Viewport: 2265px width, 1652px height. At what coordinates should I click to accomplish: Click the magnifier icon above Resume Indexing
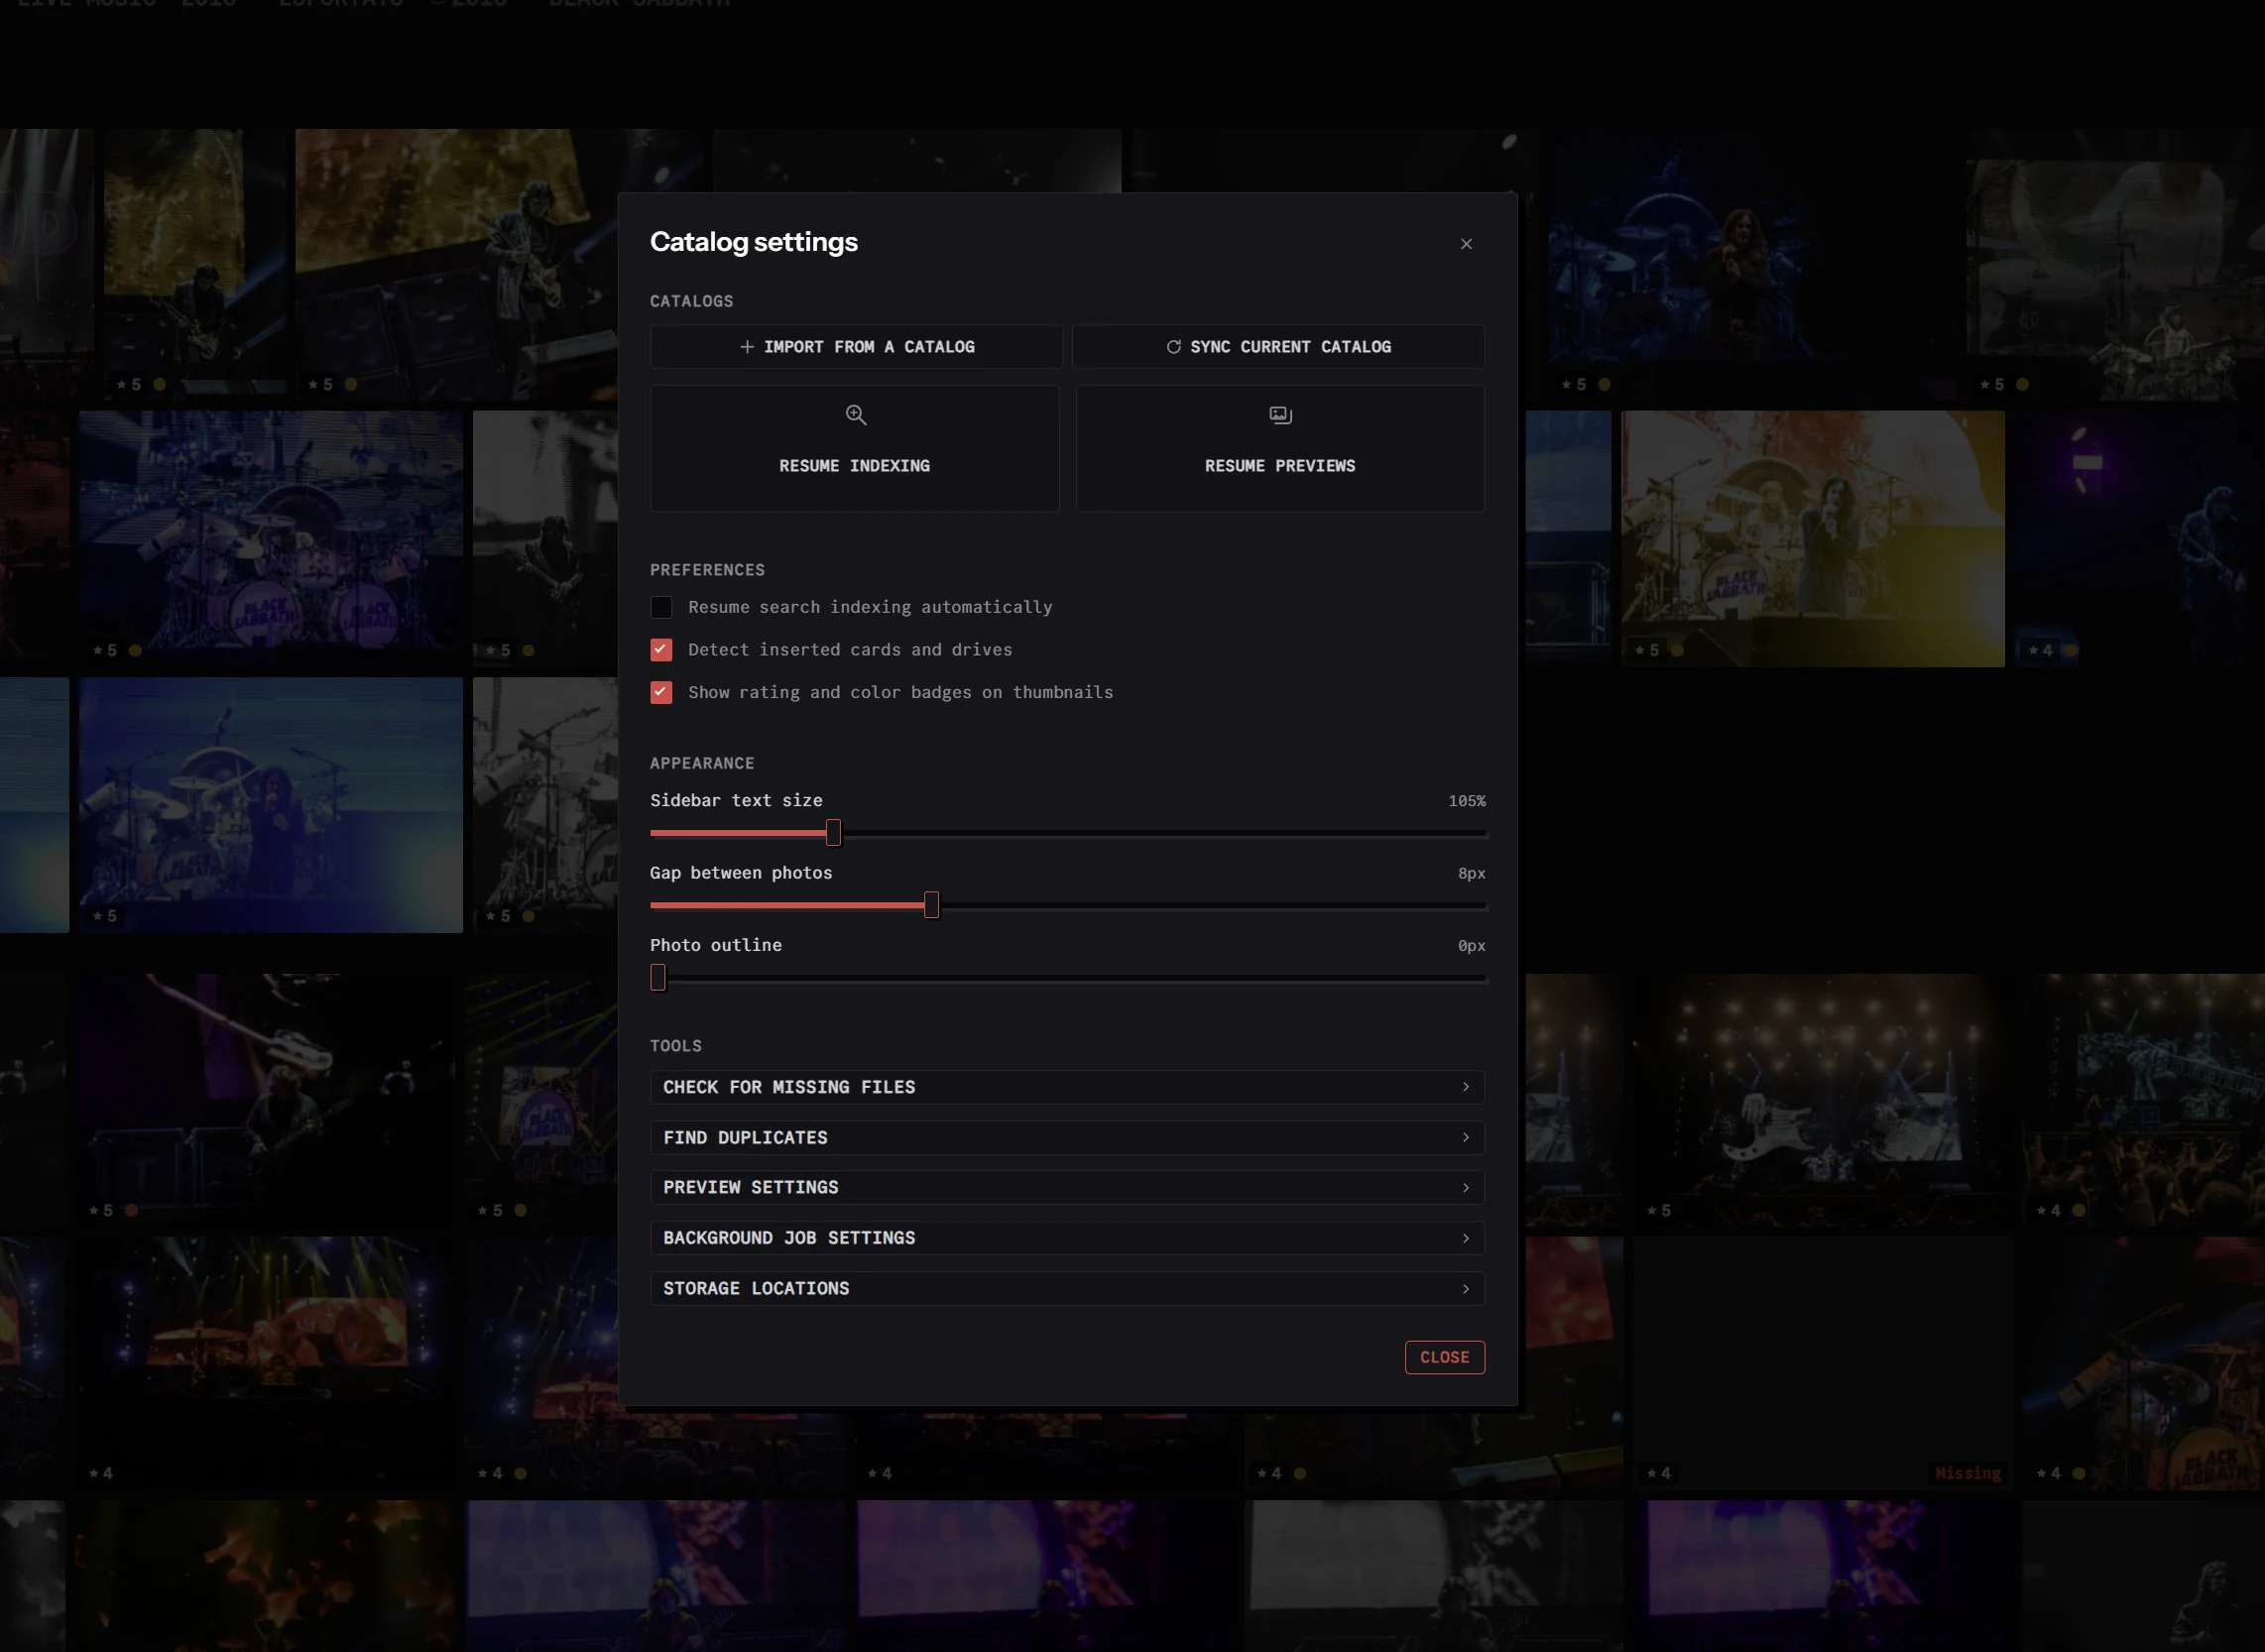[x=856, y=415]
